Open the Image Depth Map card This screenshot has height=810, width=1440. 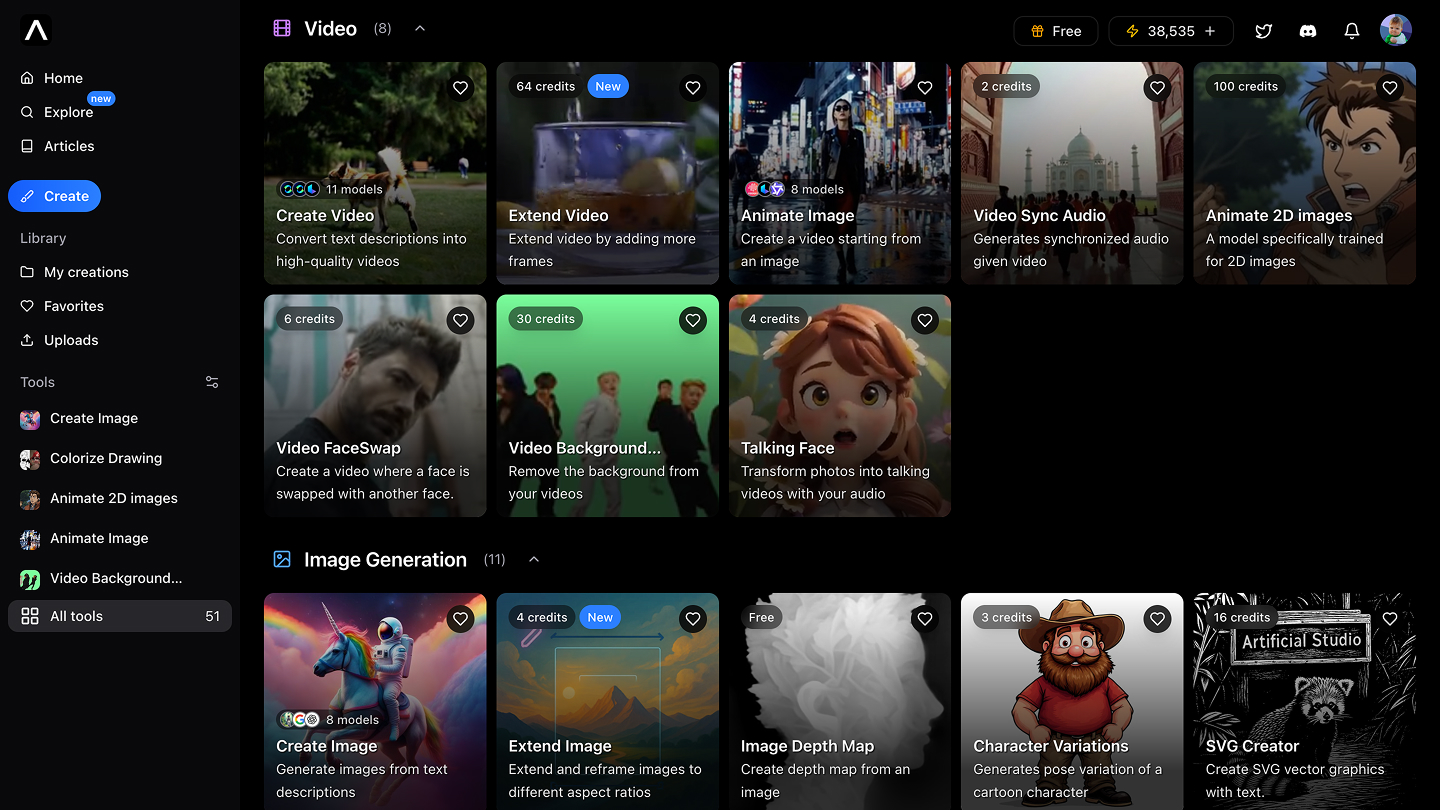[840, 701]
